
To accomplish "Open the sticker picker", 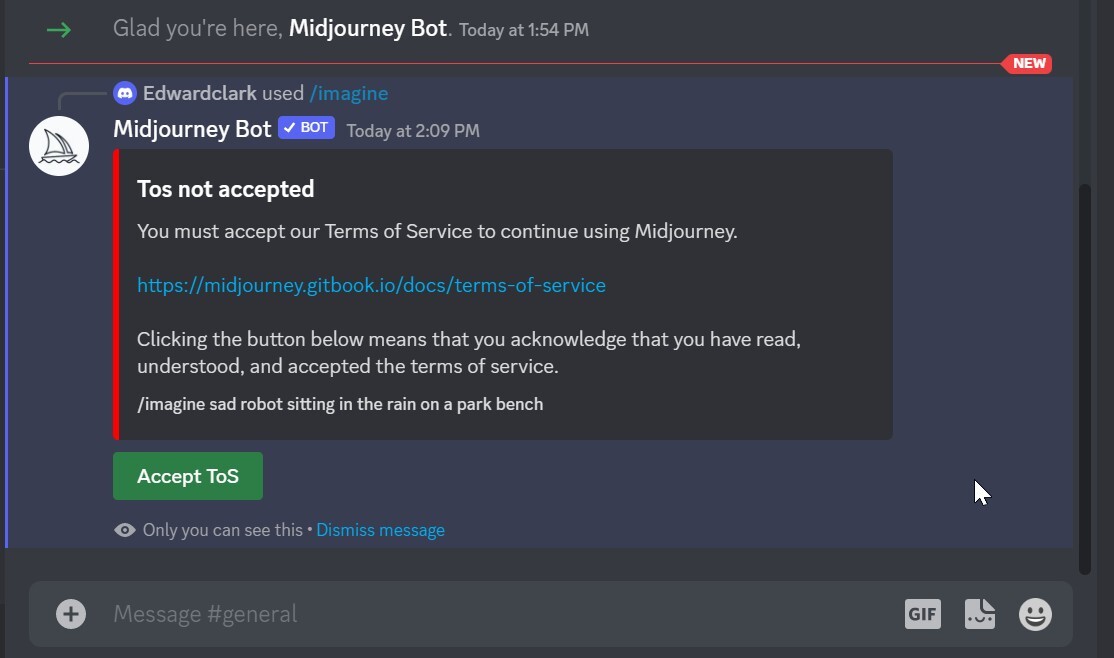I will coord(979,613).
